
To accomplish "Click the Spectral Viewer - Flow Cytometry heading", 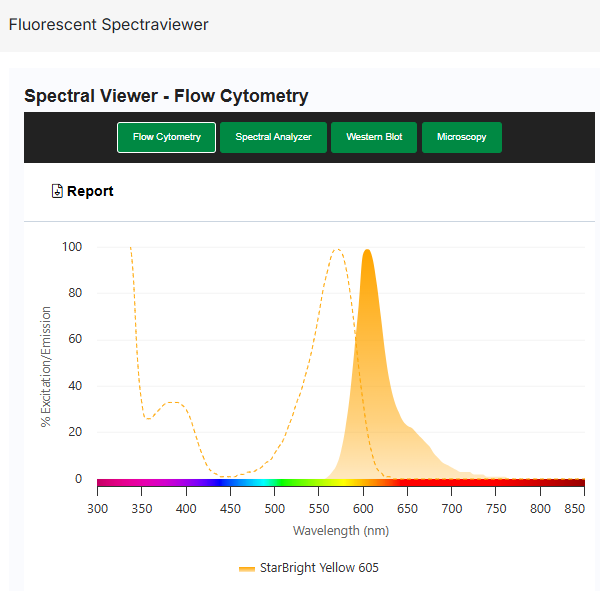I will 166,96.
